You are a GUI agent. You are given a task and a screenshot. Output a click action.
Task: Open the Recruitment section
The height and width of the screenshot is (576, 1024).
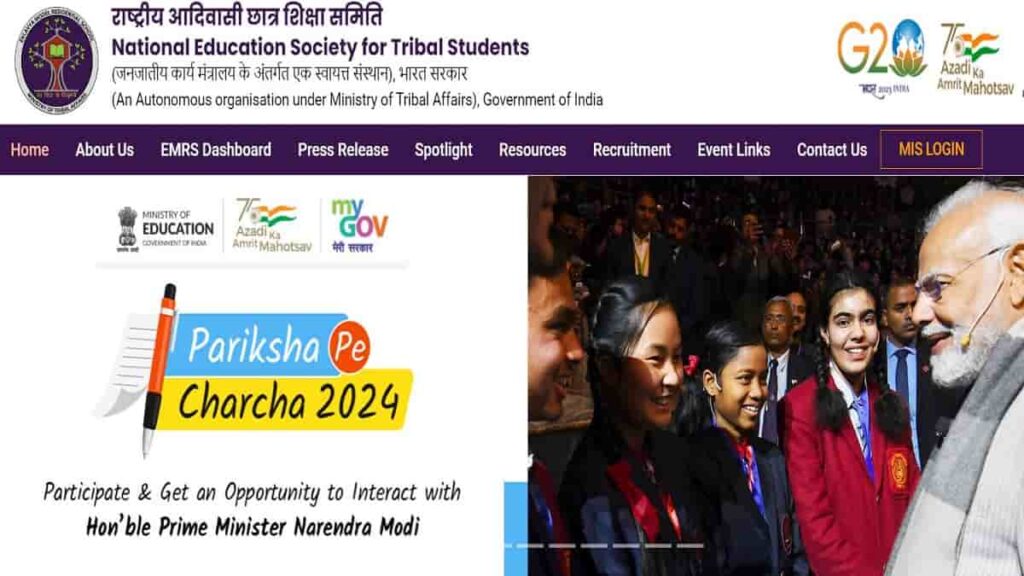click(632, 150)
